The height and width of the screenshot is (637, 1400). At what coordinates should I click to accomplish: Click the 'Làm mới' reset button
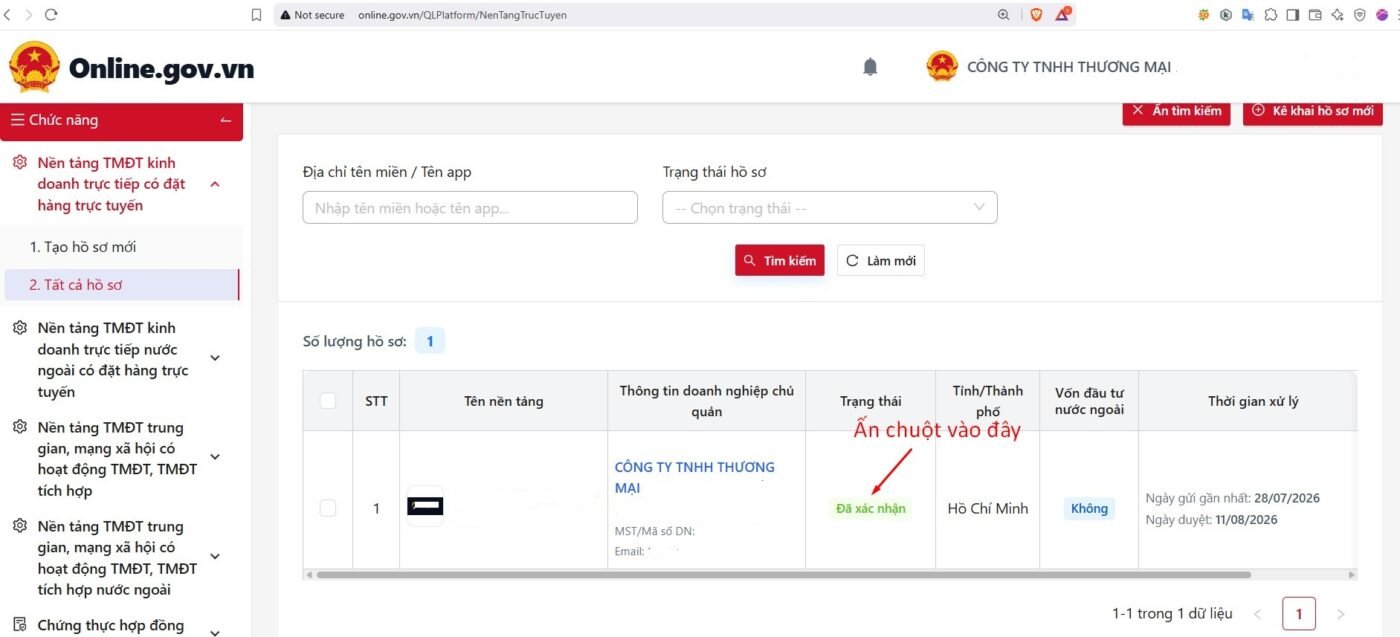coord(880,261)
